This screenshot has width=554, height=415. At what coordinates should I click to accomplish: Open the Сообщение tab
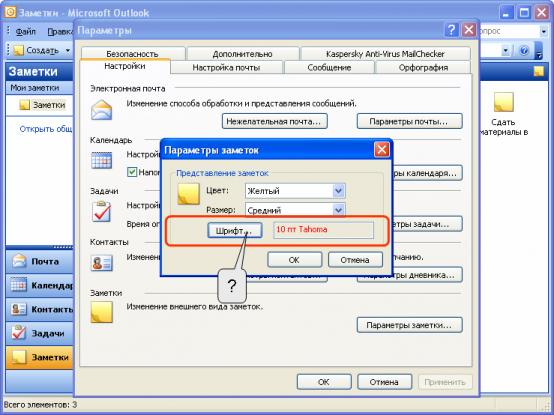329,67
